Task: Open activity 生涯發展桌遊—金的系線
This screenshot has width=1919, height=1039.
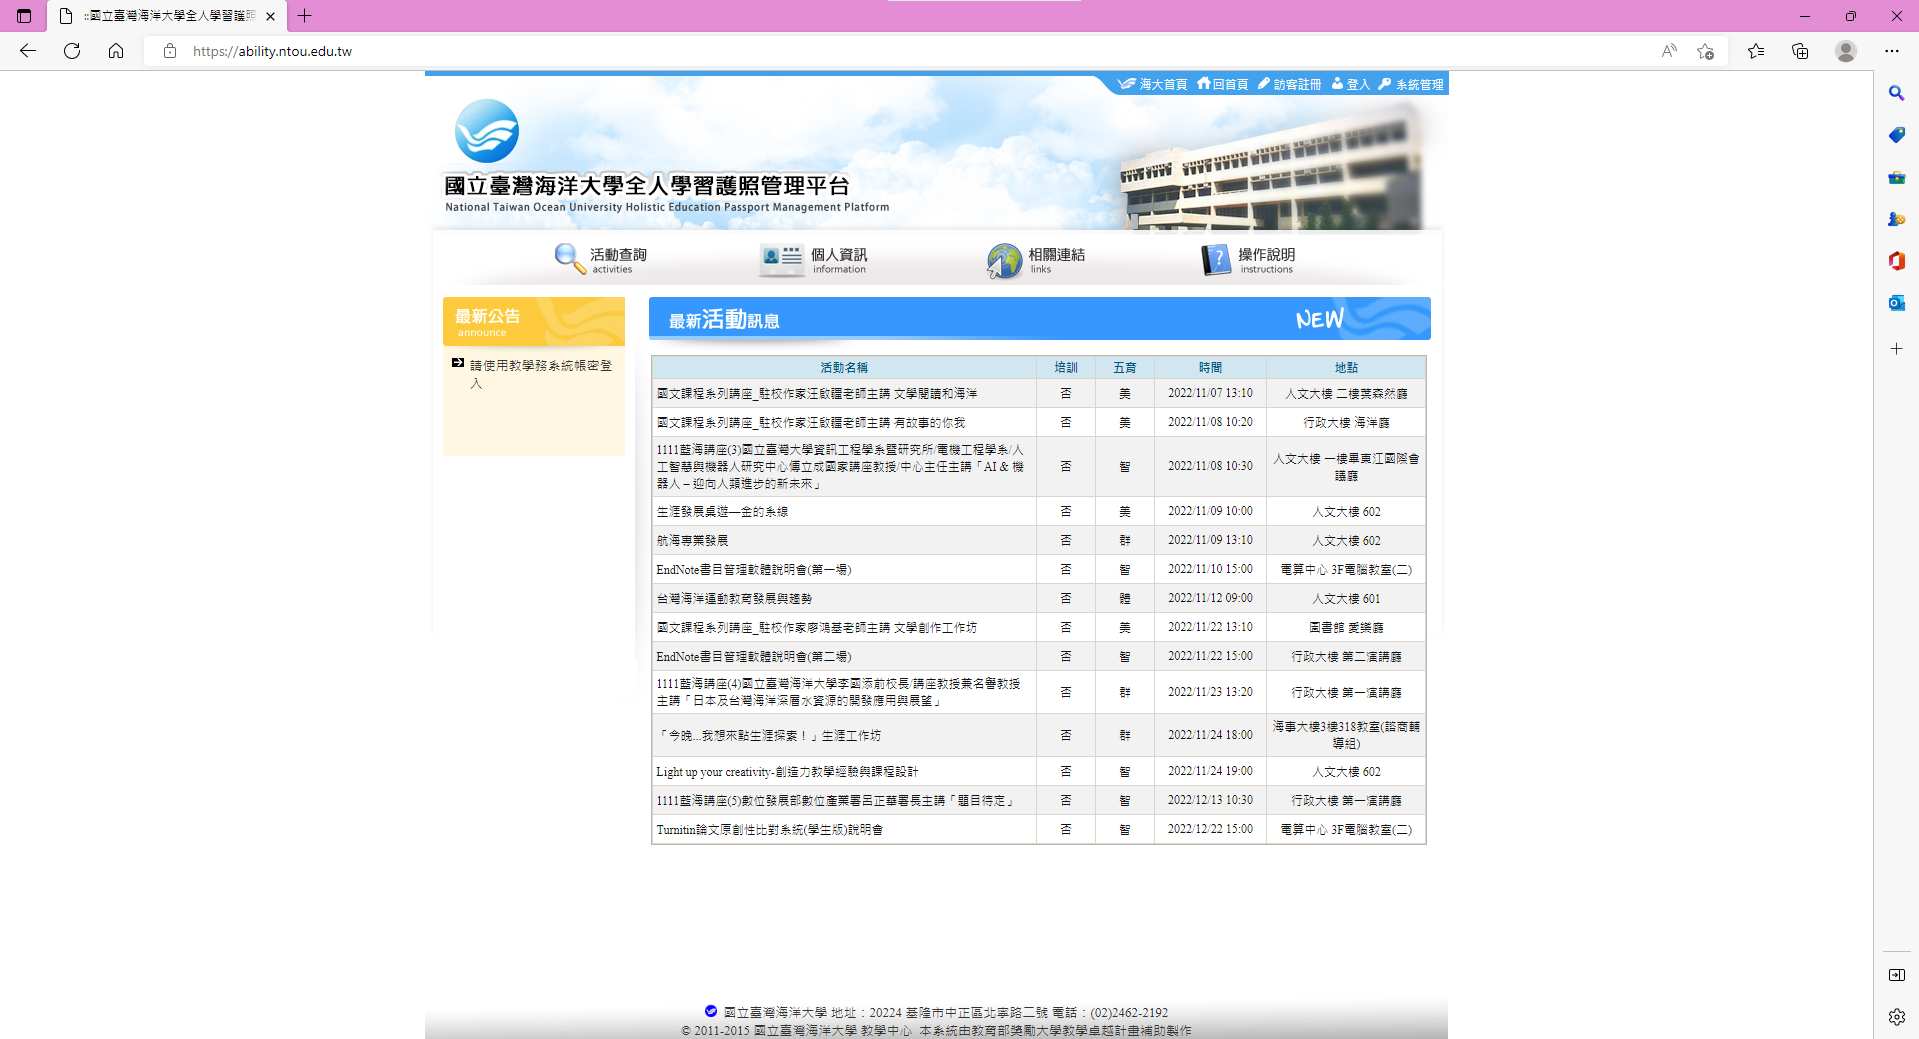Action: tap(722, 511)
